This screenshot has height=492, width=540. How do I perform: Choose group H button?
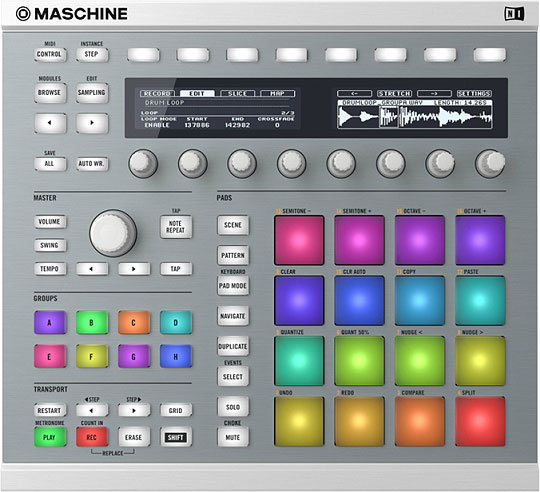176,356
